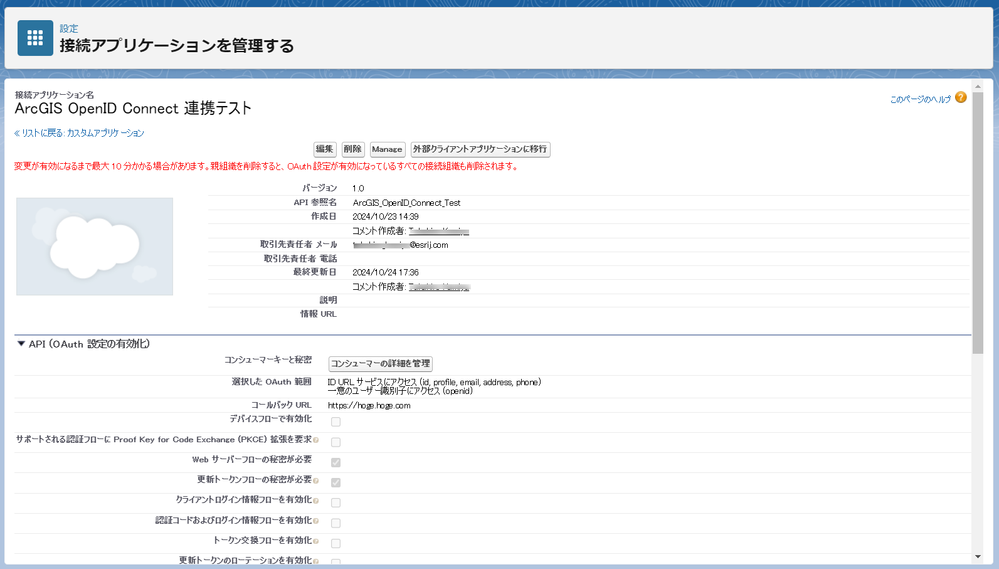
Task: Click 外部クライアントアプリケーションに移行 button
Action: pos(480,149)
